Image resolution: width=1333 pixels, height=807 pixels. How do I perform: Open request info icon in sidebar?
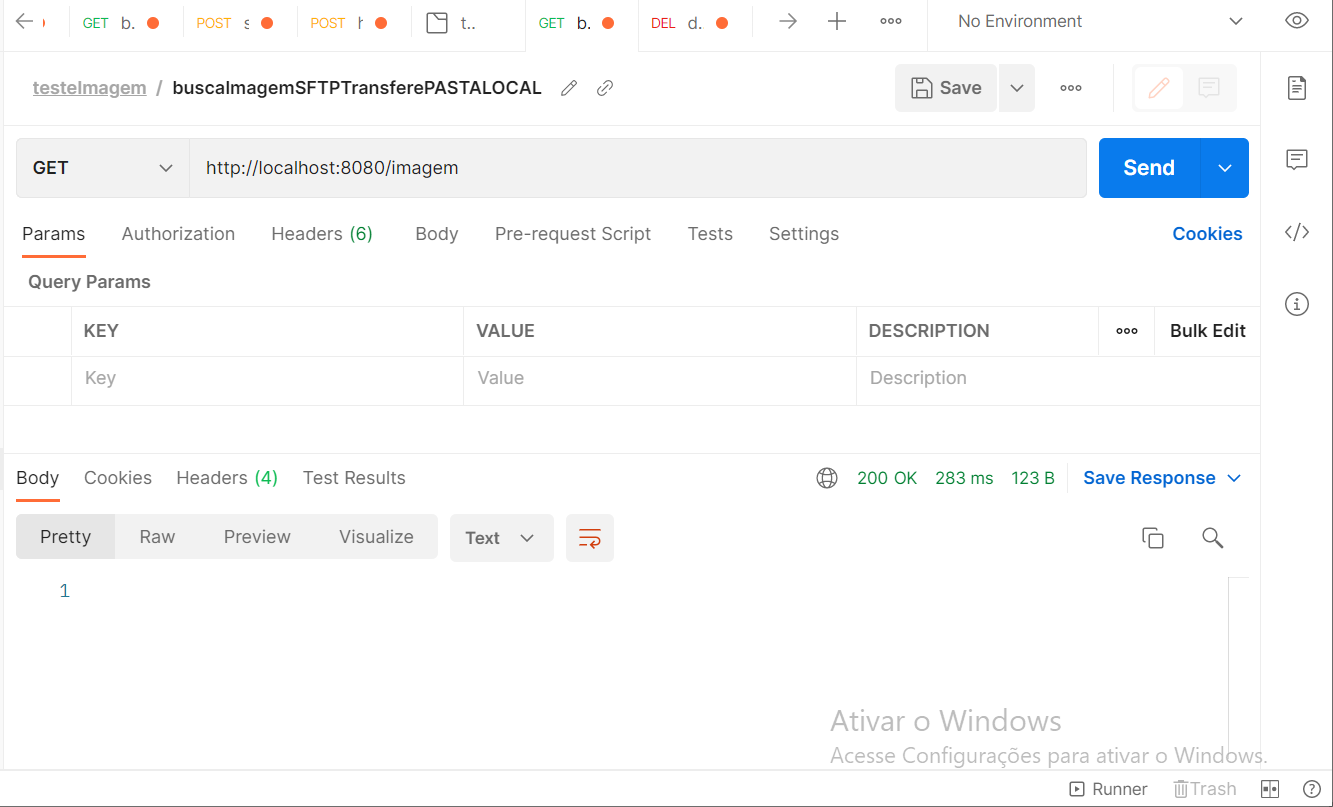[1297, 304]
